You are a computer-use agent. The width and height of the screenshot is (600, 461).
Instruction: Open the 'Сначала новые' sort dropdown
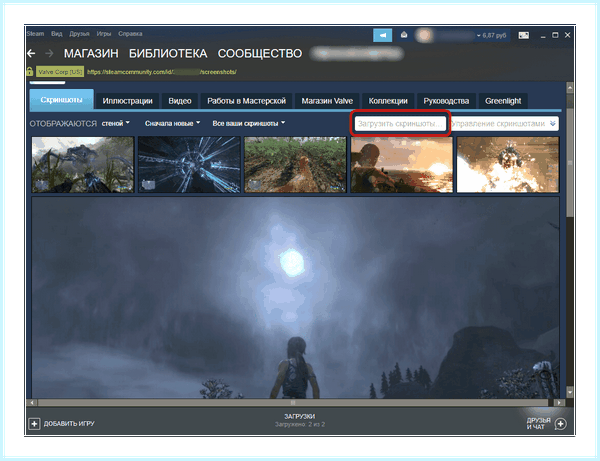tap(172, 123)
